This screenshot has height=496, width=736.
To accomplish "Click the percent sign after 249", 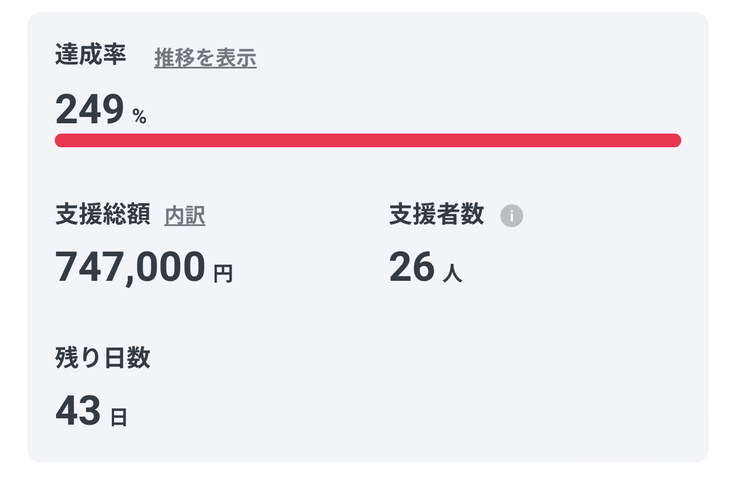I will (x=139, y=117).
